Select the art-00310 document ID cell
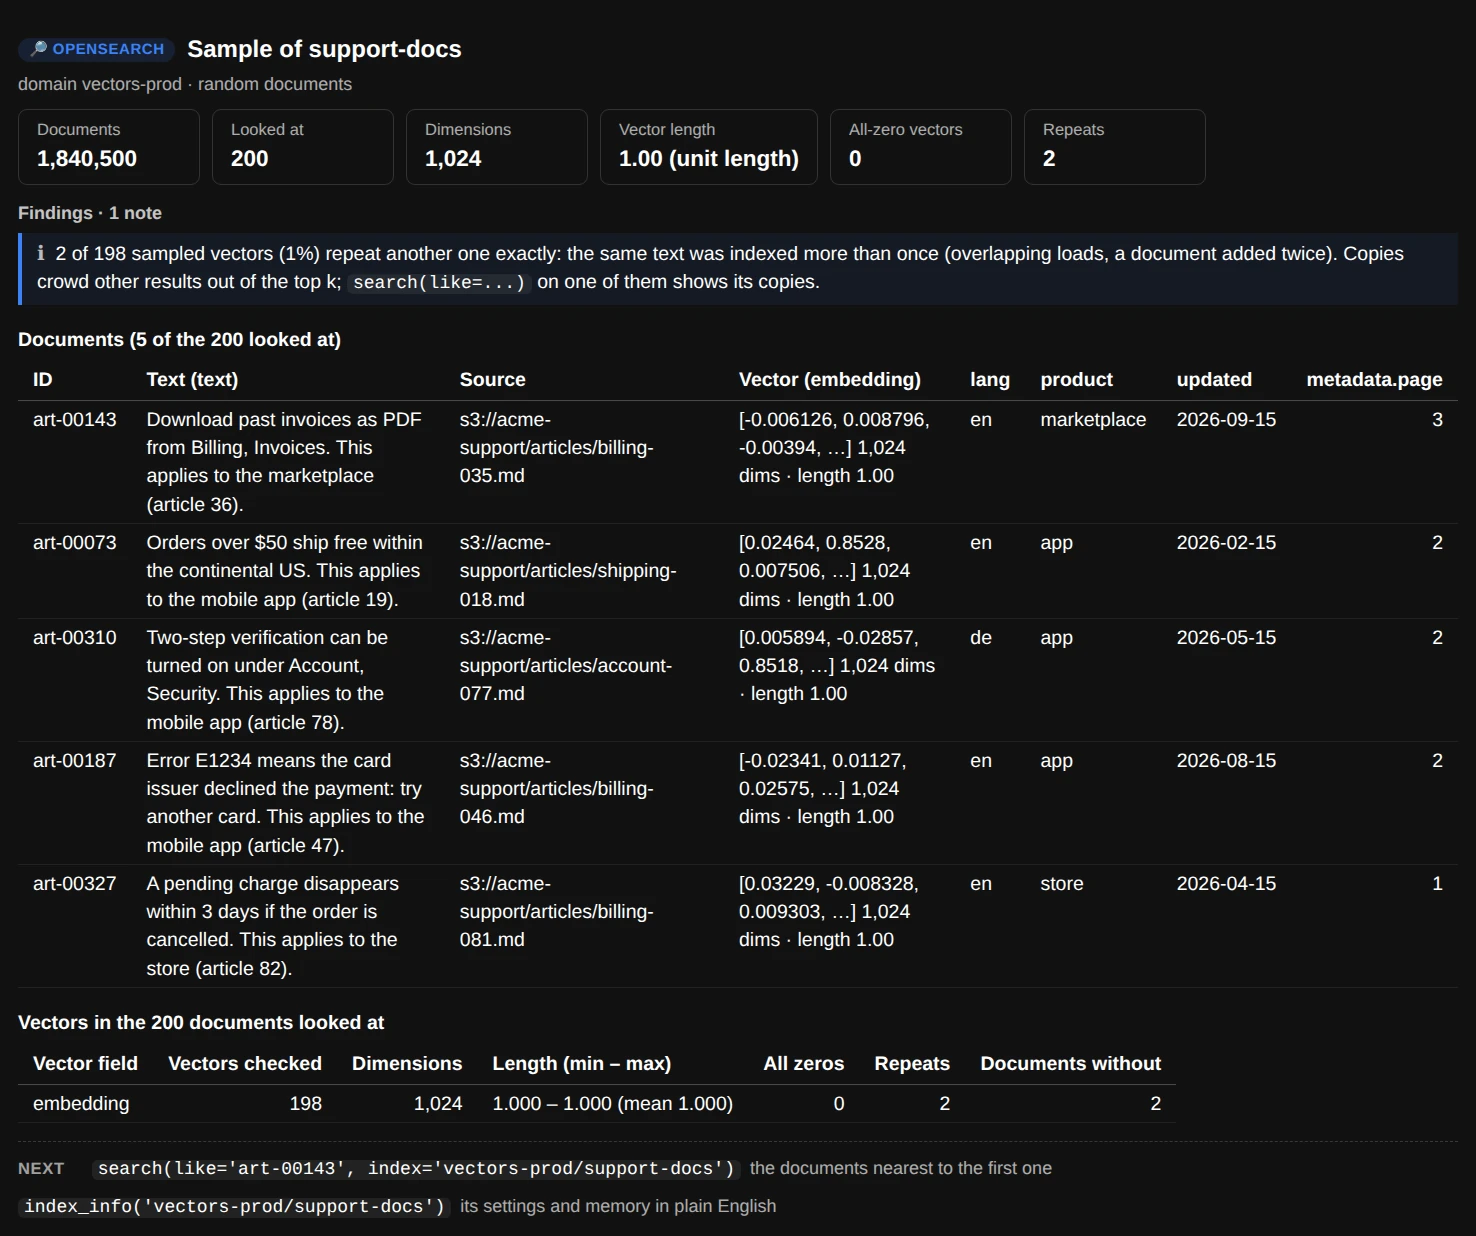Image resolution: width=1476 pixels, height=1236 pixels. (x=75, y=638)
